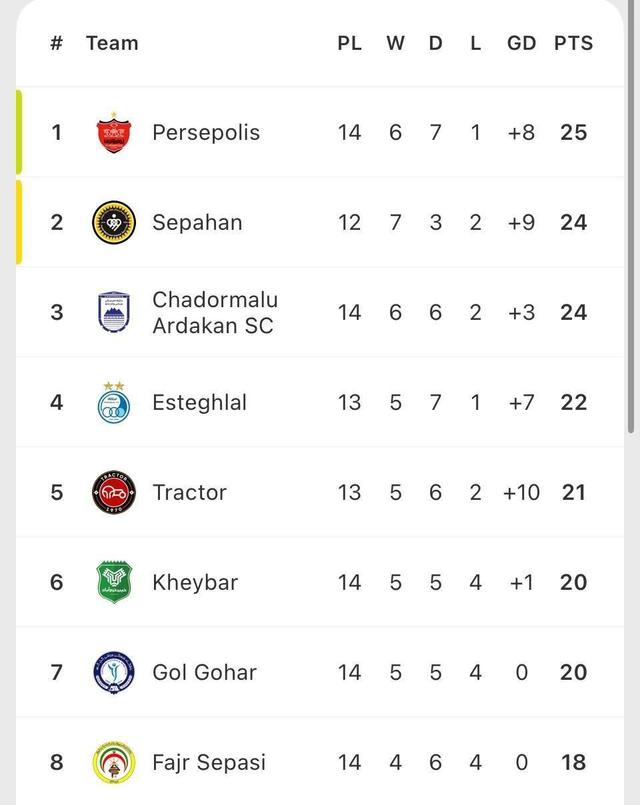Click the Team column header
Image resolution: width=640 pixels, height=805 pixels.
pyautogui.click(x=112, y=43)
